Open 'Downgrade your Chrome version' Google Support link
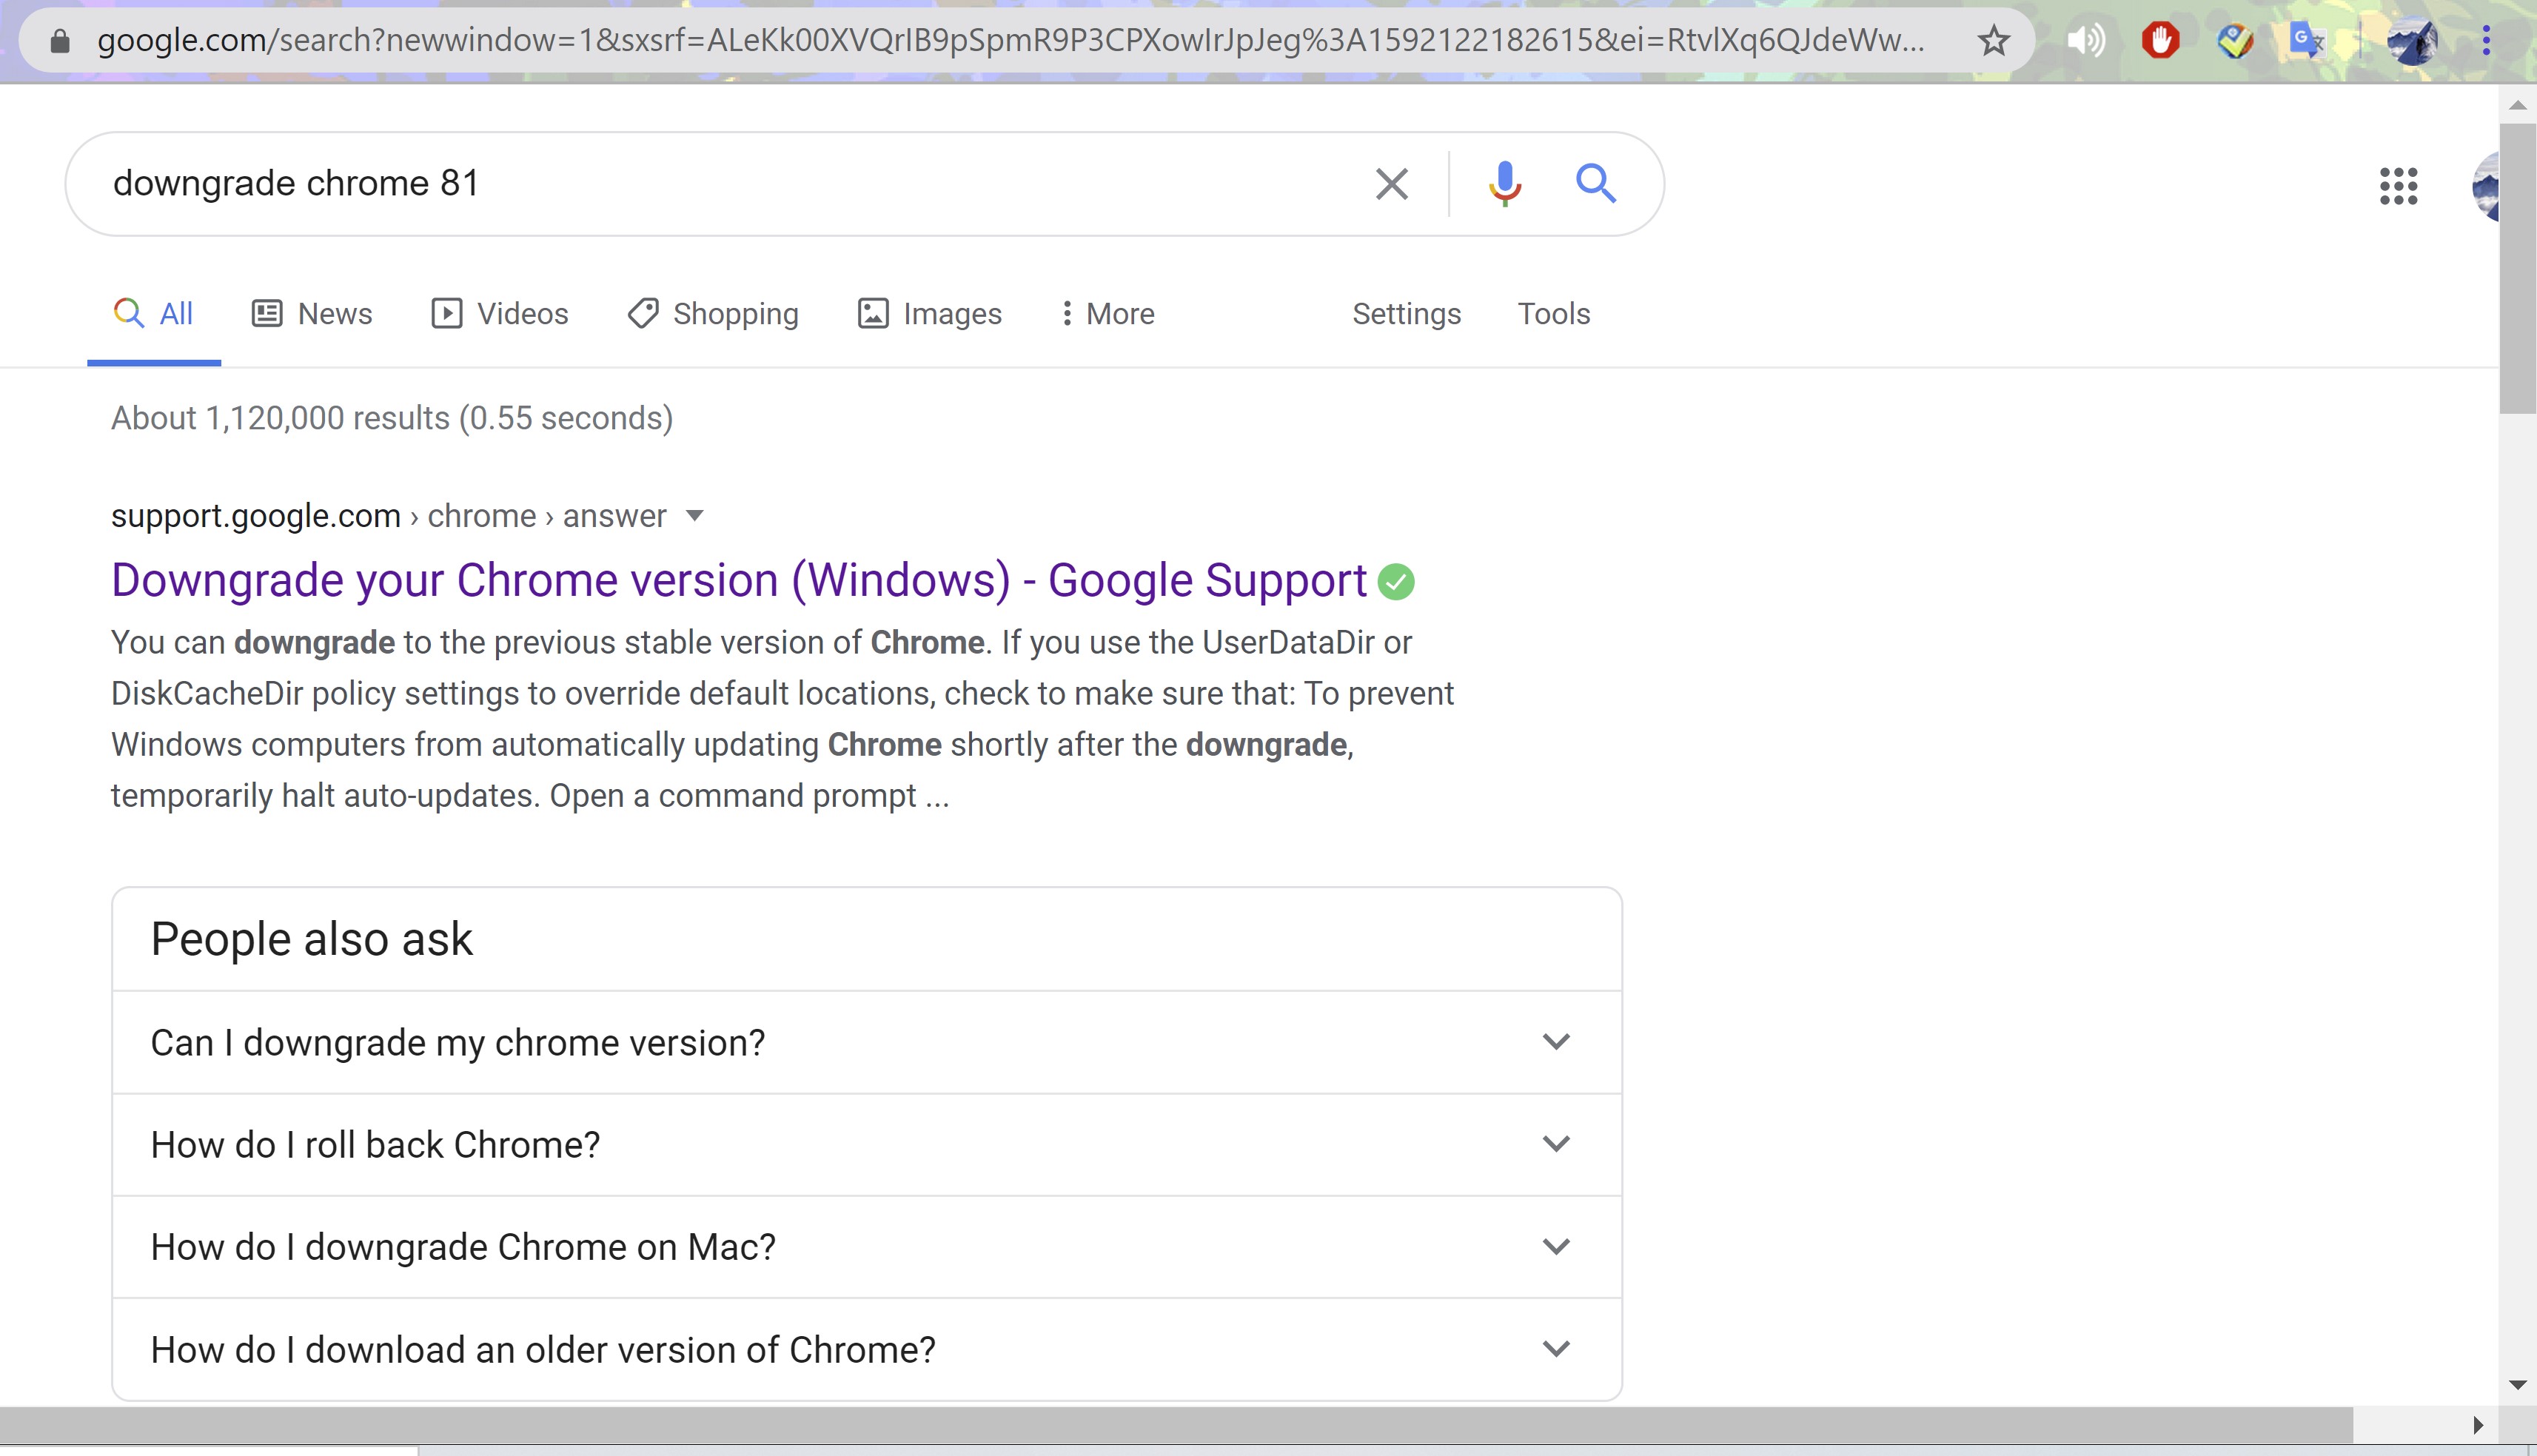 tap(740, 578)
